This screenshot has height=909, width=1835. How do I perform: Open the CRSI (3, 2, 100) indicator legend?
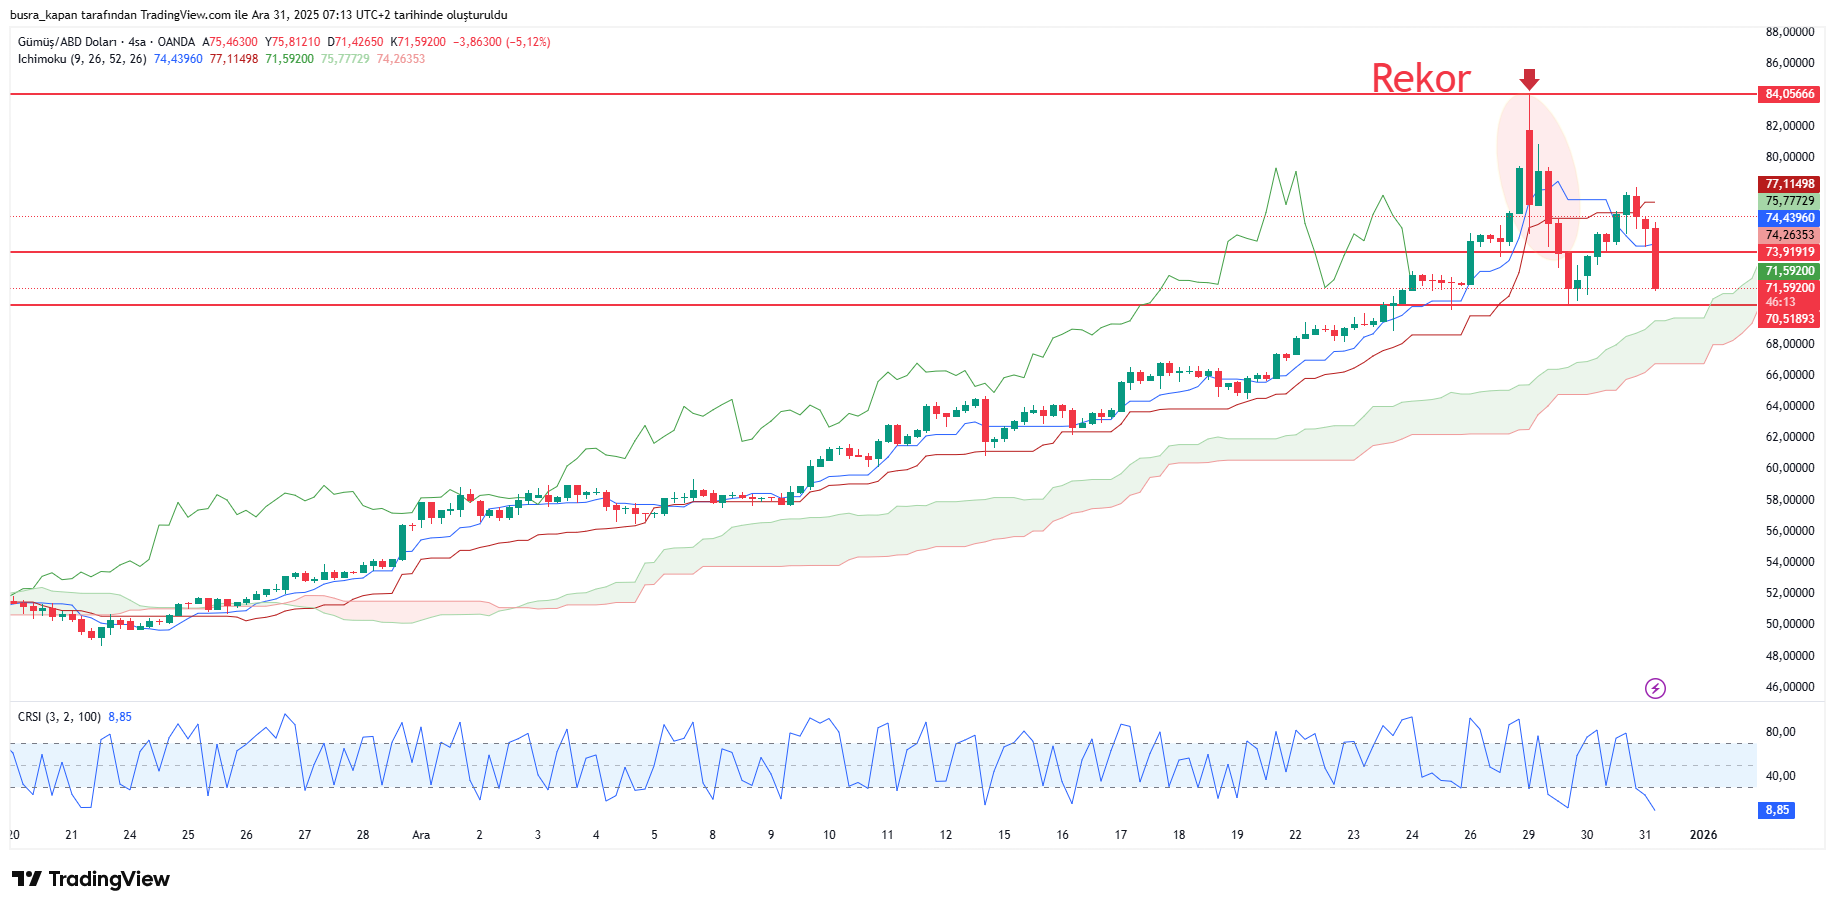click(x=59, y=717)
